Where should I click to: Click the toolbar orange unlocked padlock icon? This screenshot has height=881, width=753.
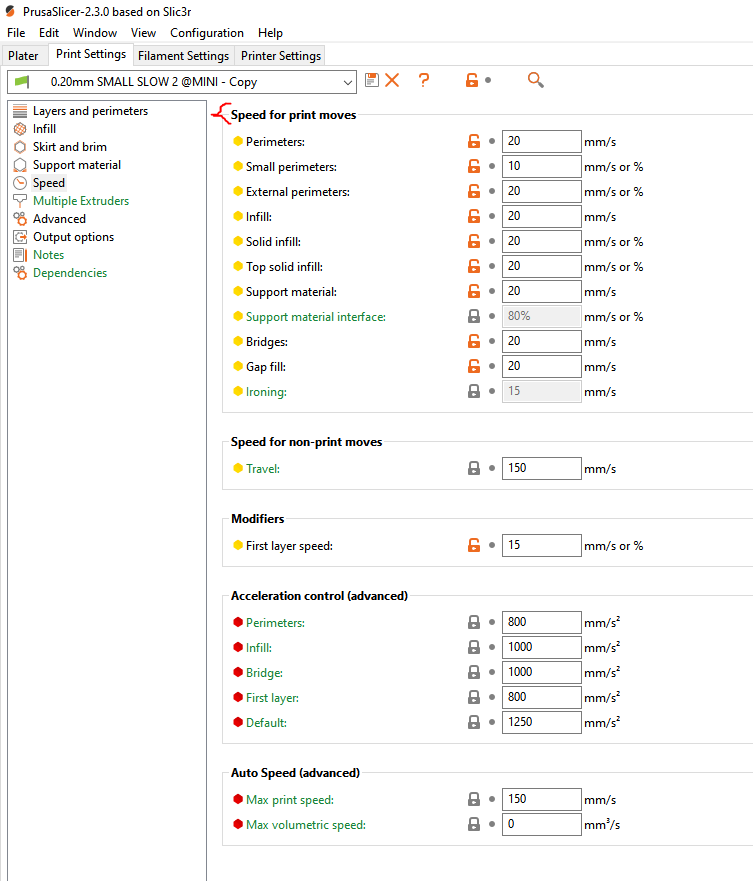pos(472,80)
